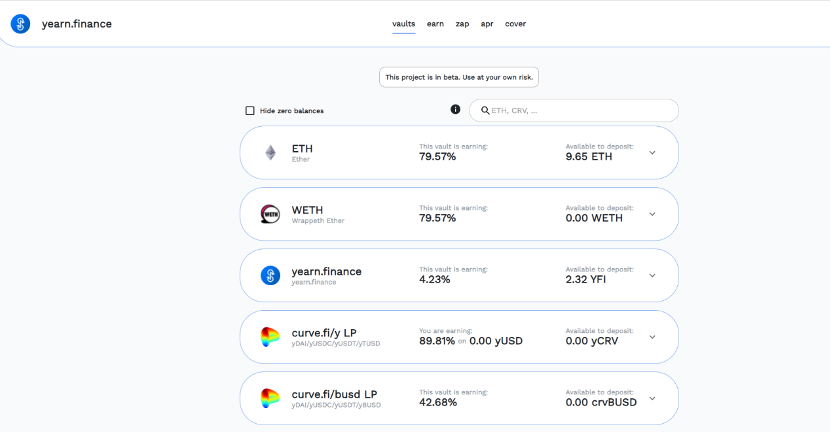Open the cover tab

(515, 24)
